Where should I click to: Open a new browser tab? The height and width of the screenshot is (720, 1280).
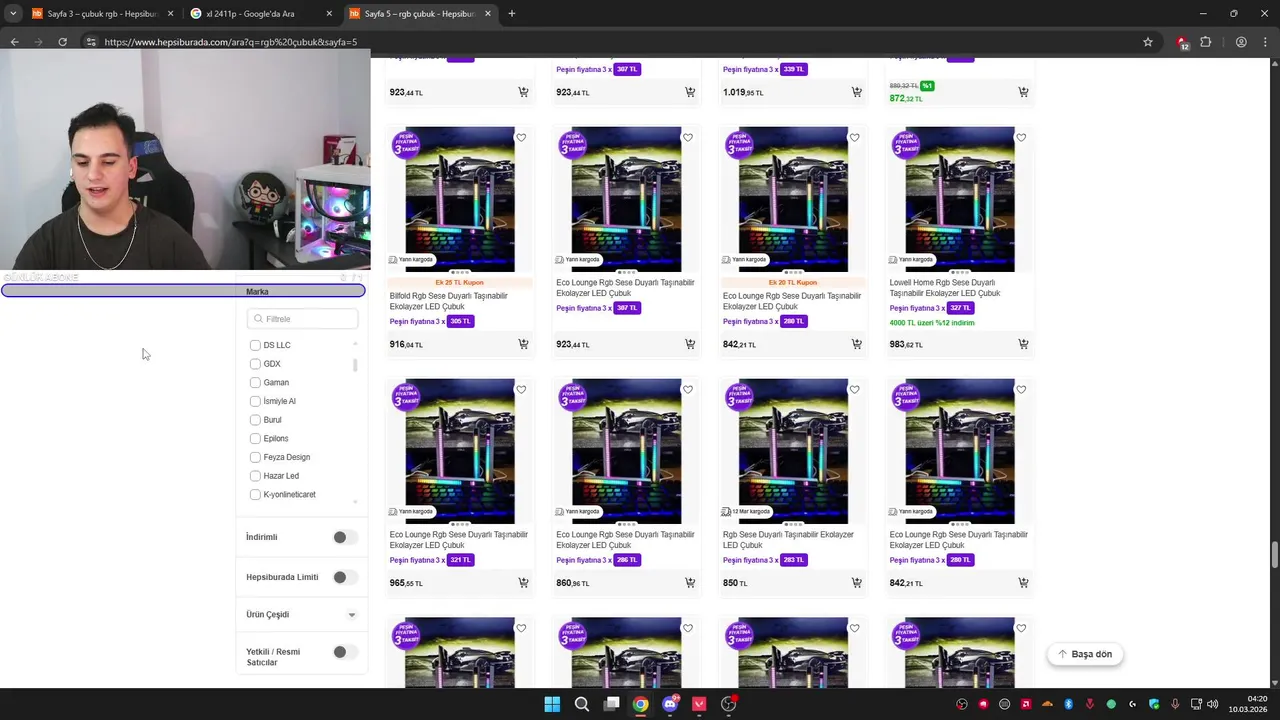pos(512,14)
